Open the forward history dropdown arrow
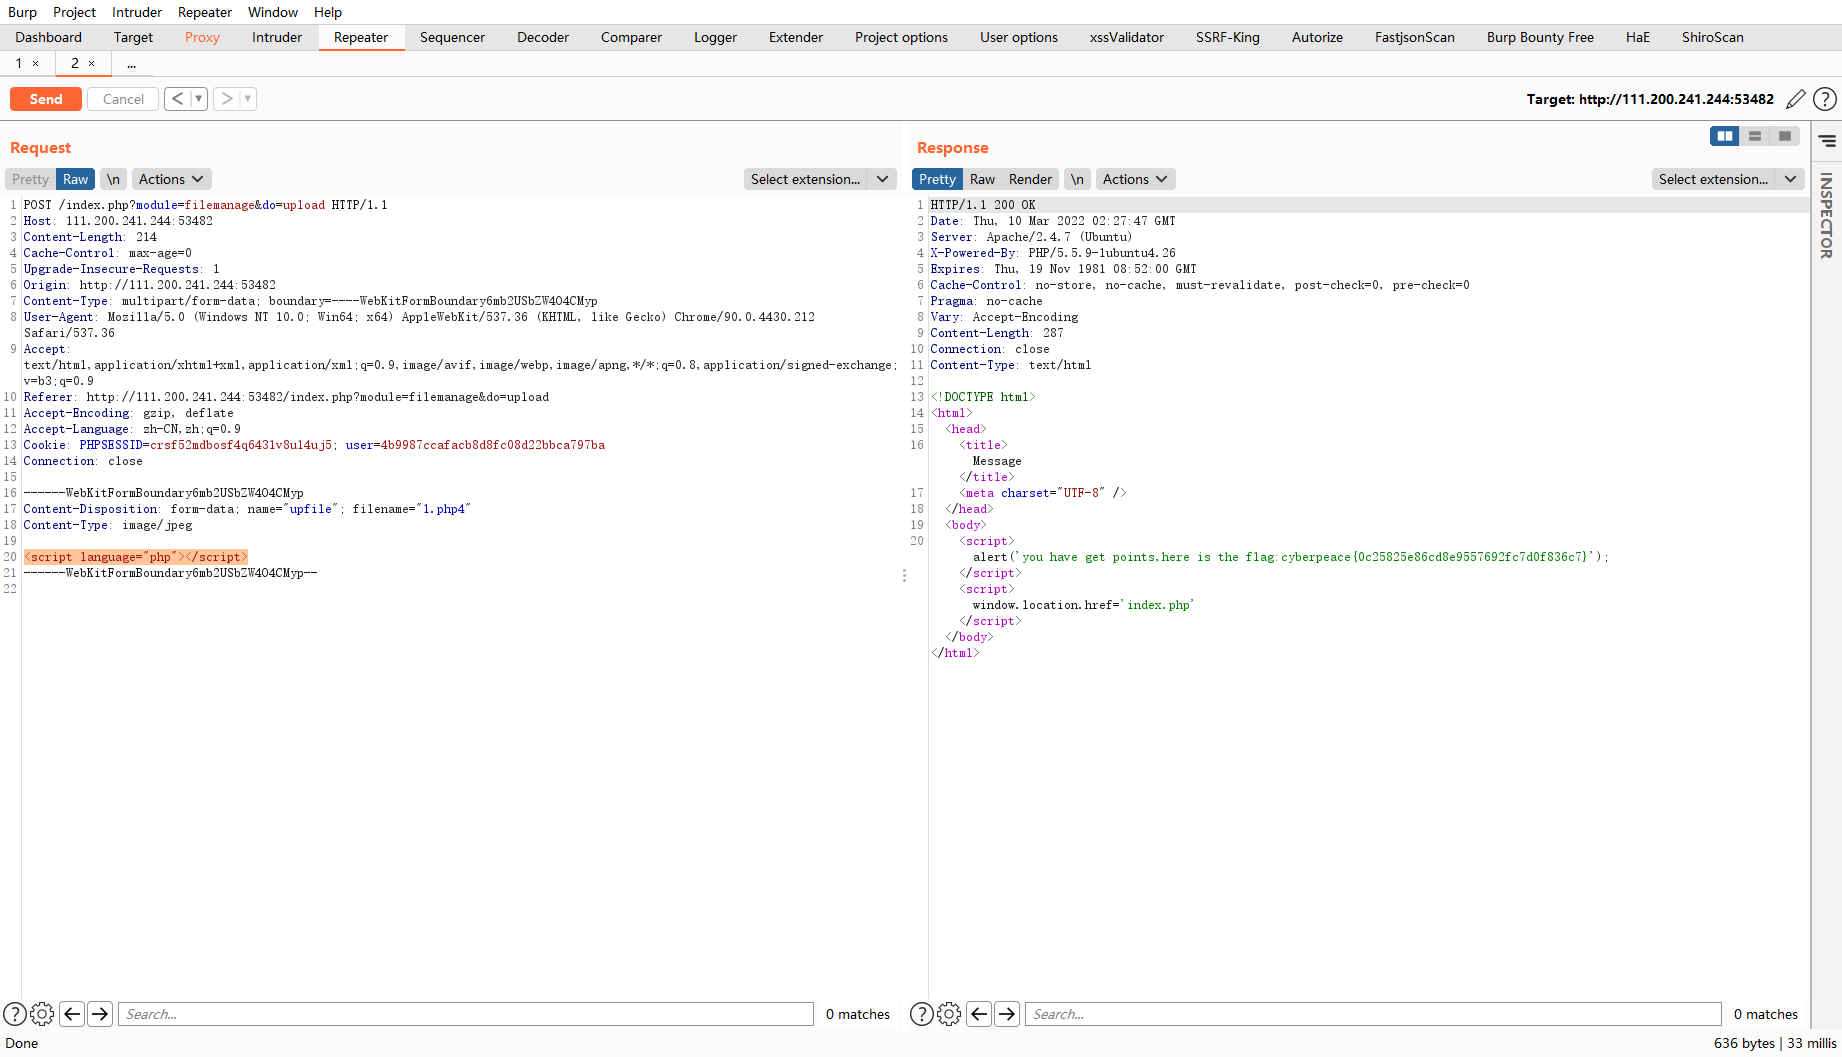This screenshot has height=1057, width=1842. coord(248,99)
